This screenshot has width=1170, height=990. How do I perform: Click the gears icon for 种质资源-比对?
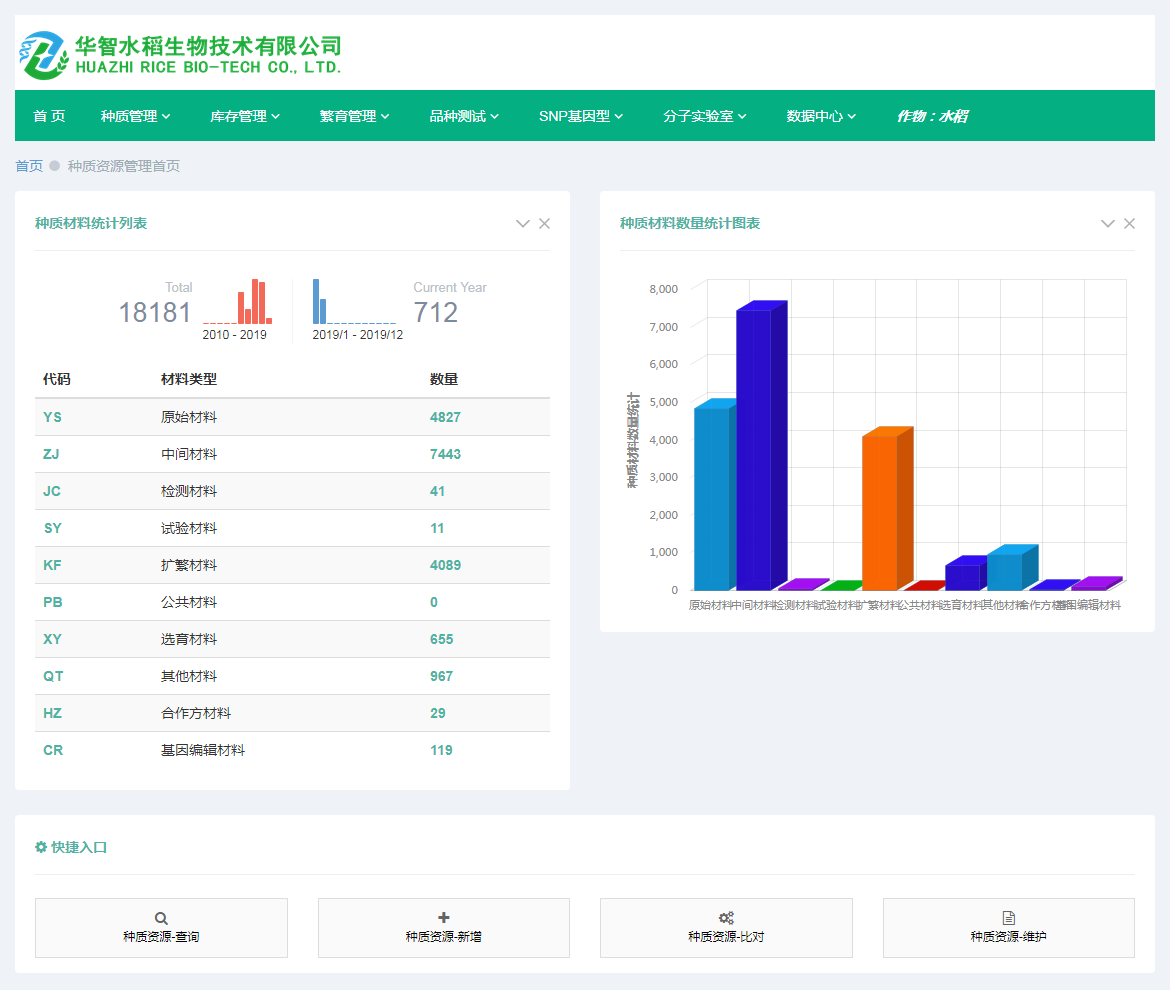point(726,918)
